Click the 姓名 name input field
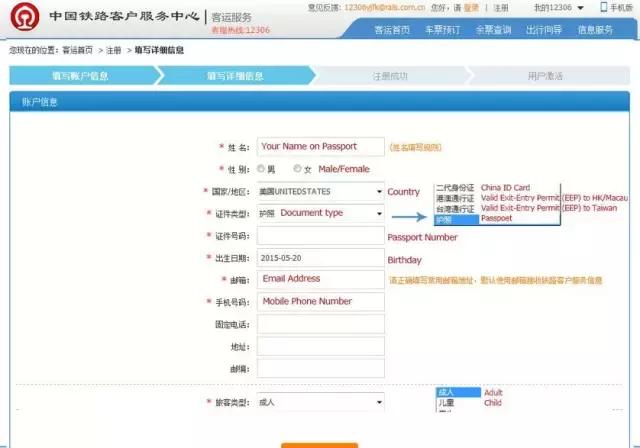The image size is (640, 448). point(321,146)
